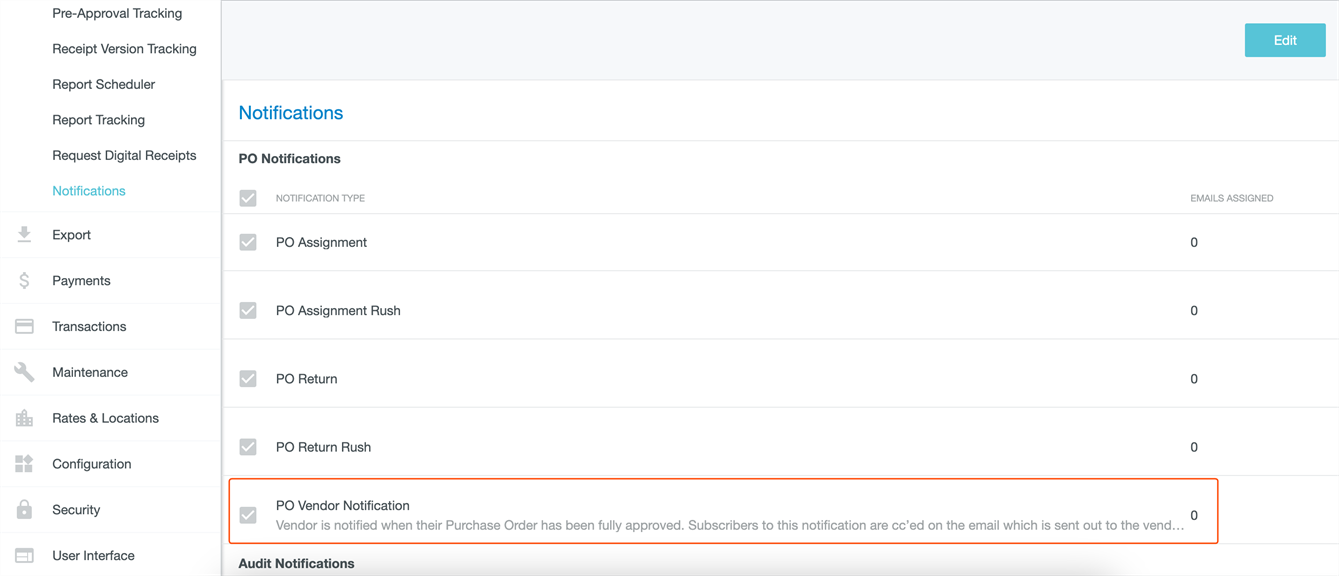Image resolution: width=1339 pixels, height=576 pixels.
Task: Open Request Digital Receipts in the sidebar
Action: point(124,155)
